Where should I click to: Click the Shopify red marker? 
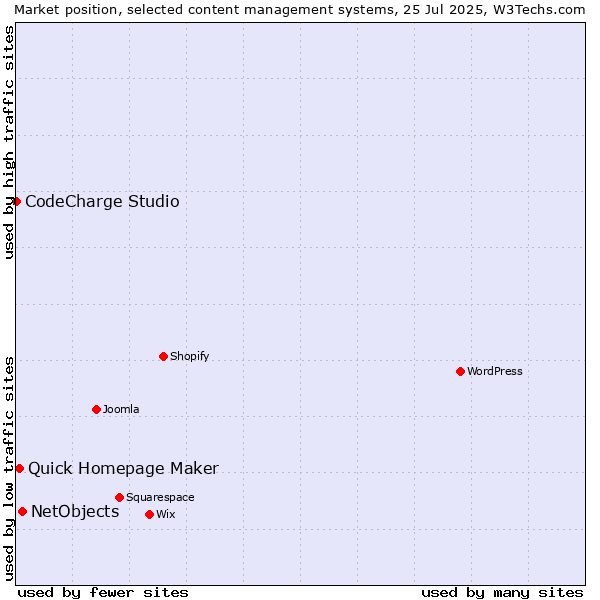click(x=163, y=356)
